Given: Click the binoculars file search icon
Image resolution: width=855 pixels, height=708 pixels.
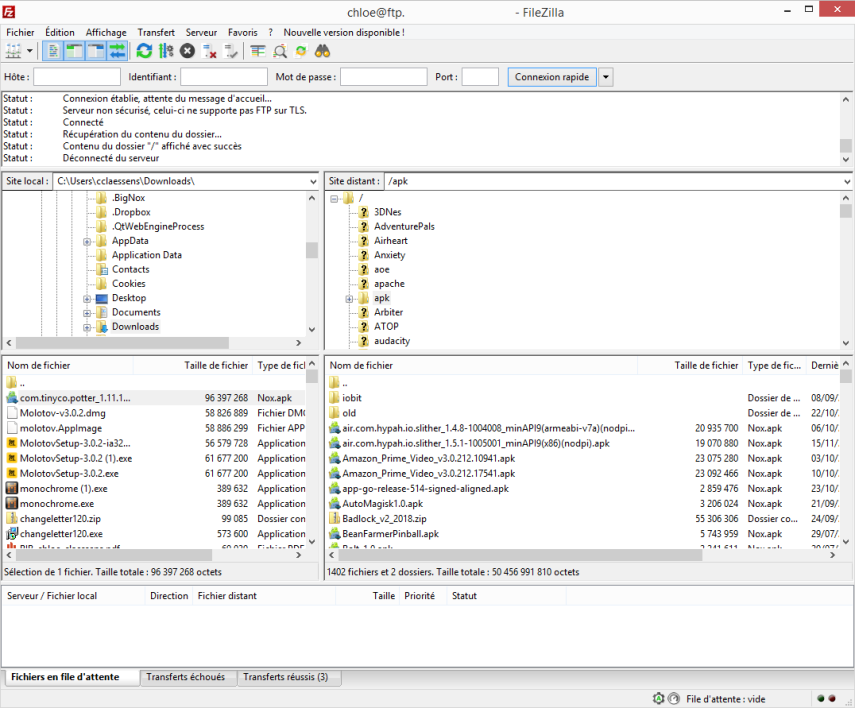Looking at the screenshot, I should [323, 51].
